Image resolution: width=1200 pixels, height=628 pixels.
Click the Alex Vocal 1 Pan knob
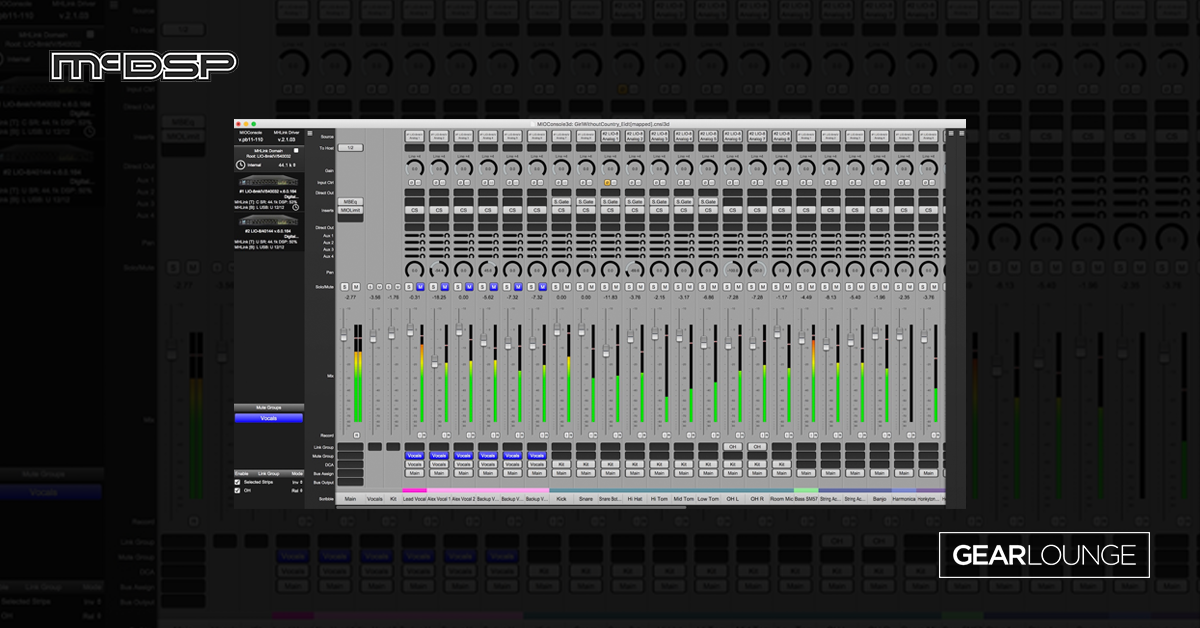pyautogui.click(x=439, y=270)
